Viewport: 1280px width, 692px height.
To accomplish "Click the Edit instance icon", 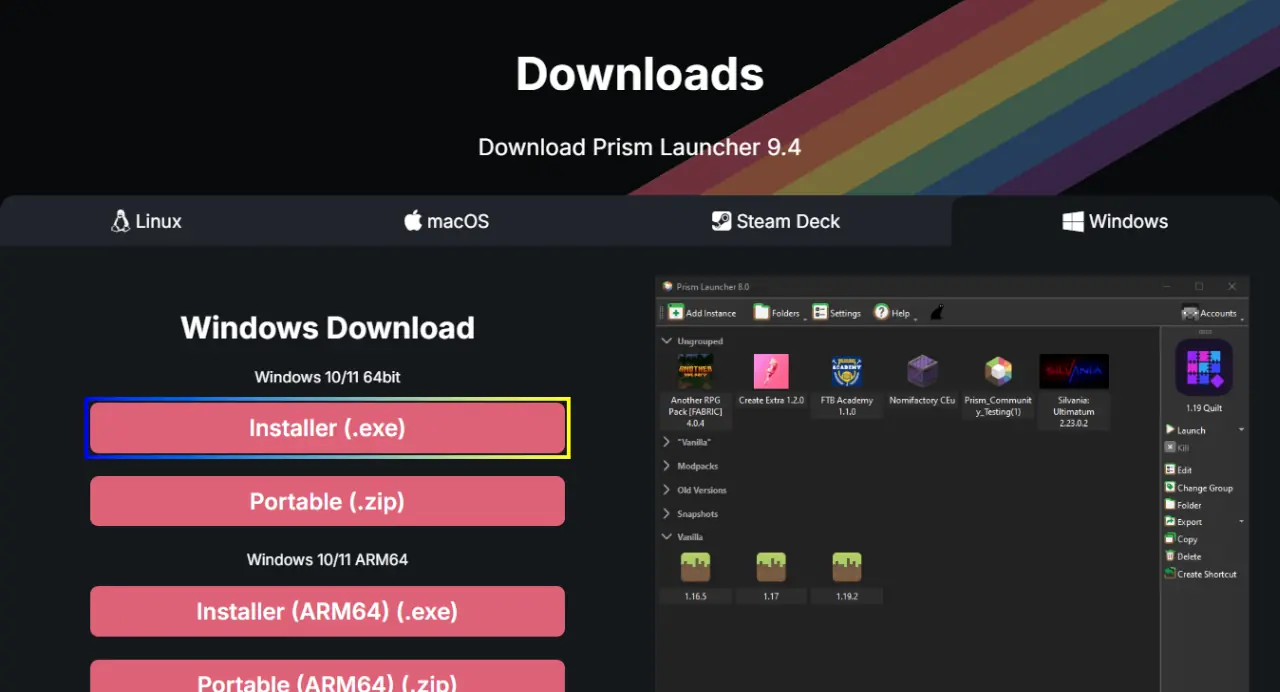I will [1170, 470].
